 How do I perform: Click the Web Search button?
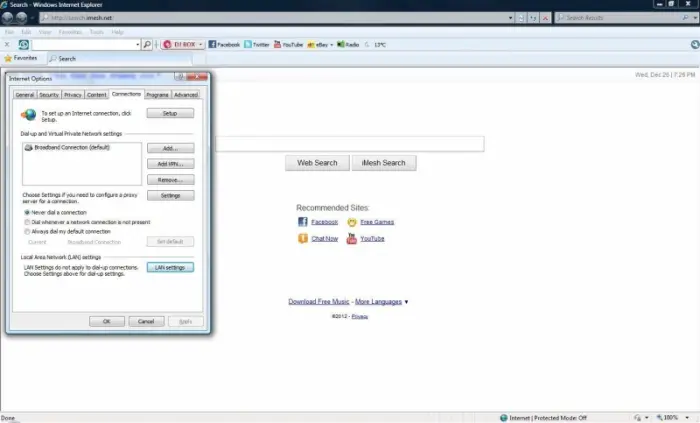click(x=317, y=163)
